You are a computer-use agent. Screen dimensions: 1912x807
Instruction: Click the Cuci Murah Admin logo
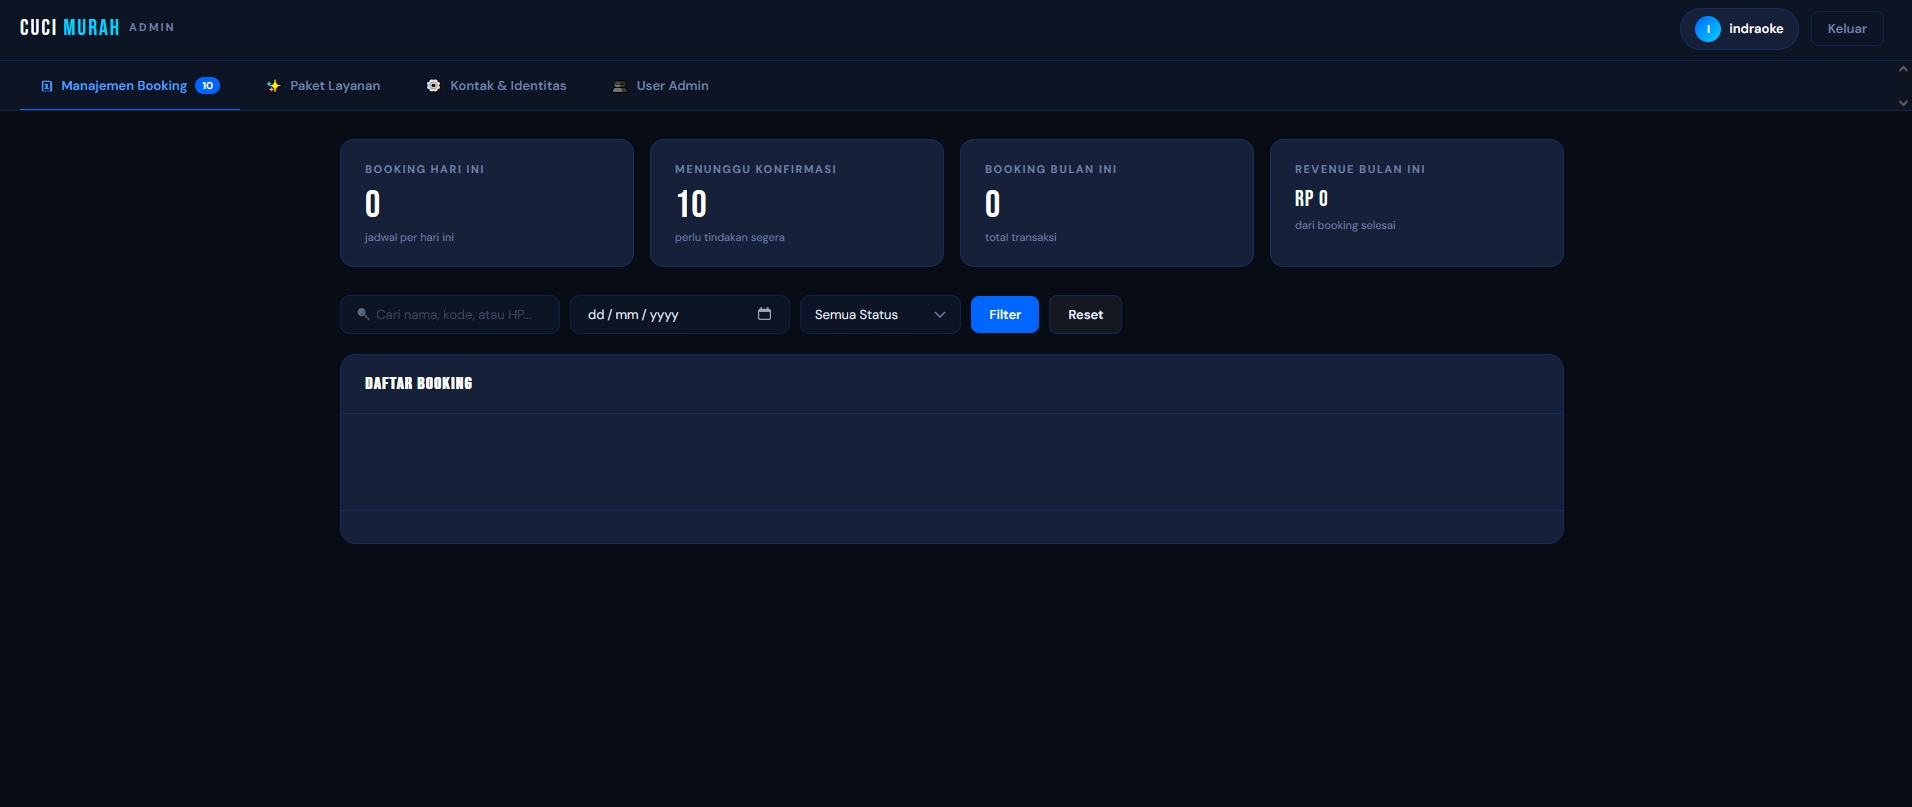(x=97, y=28)
